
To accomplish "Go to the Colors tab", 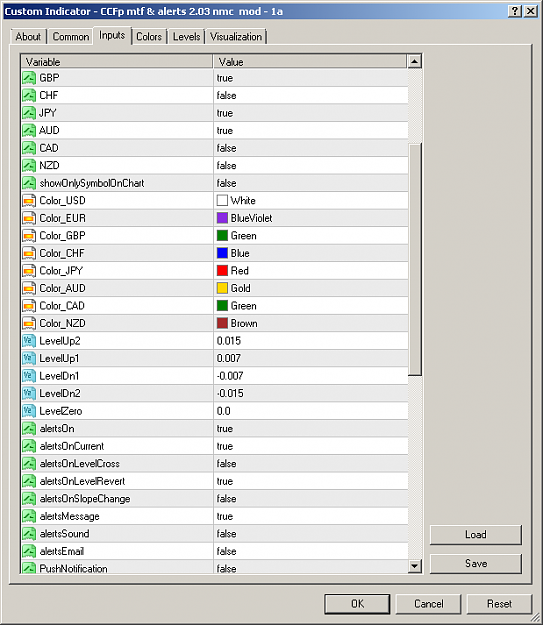I will 149,37.
